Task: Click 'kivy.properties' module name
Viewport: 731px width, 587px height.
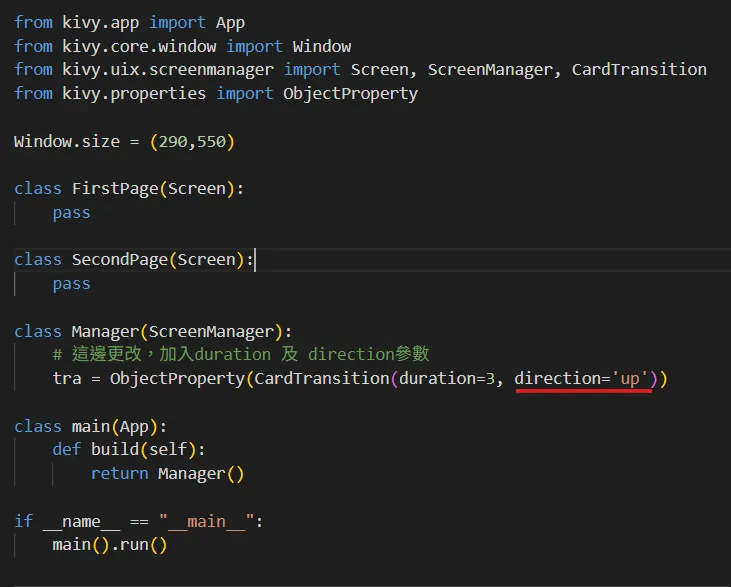Action: pos(134,93)
